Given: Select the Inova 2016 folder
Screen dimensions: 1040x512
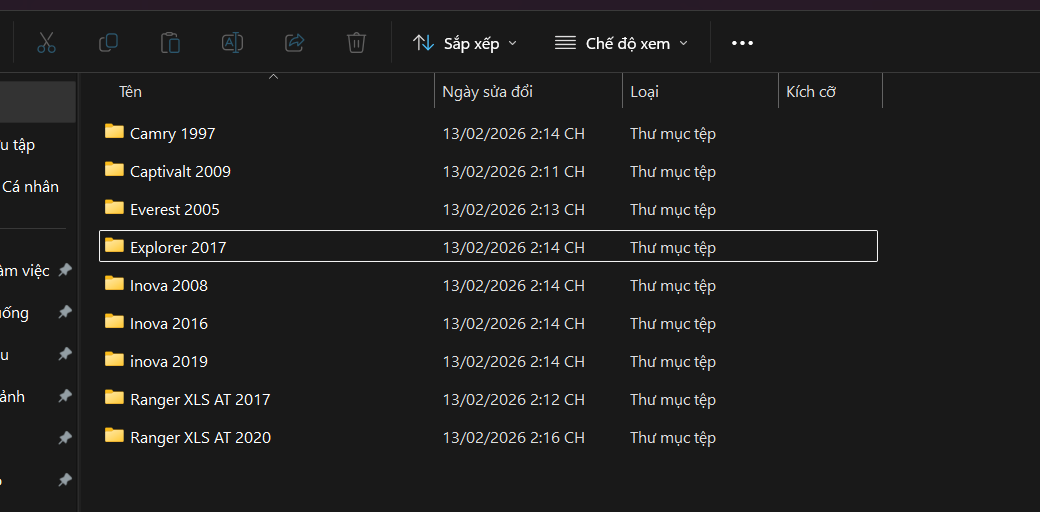Looking at the screenshot, I should 169,323.
